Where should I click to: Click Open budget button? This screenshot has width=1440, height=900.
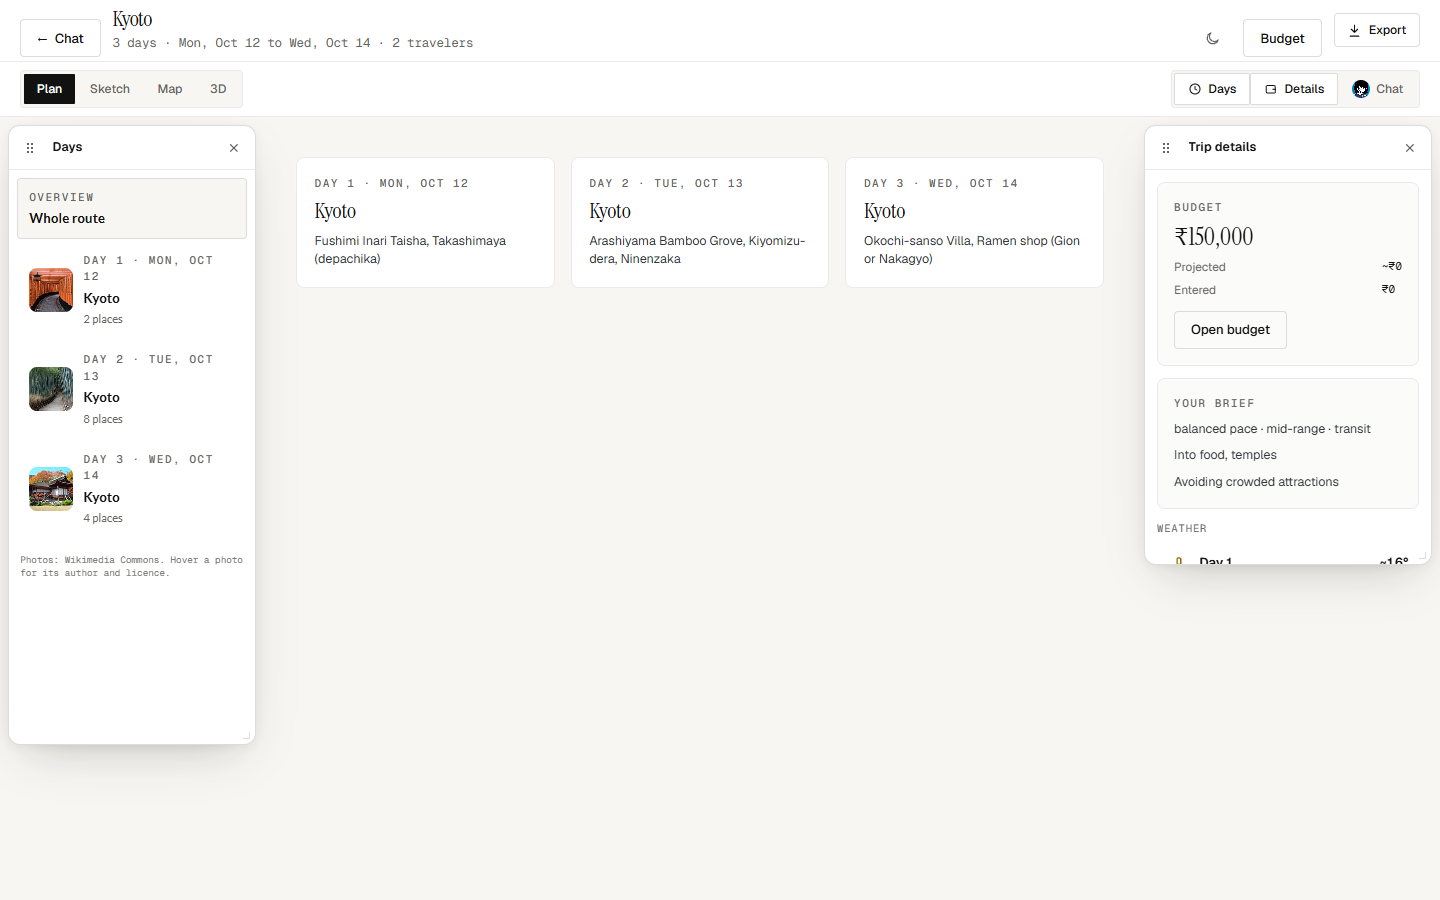(1230, 330)
